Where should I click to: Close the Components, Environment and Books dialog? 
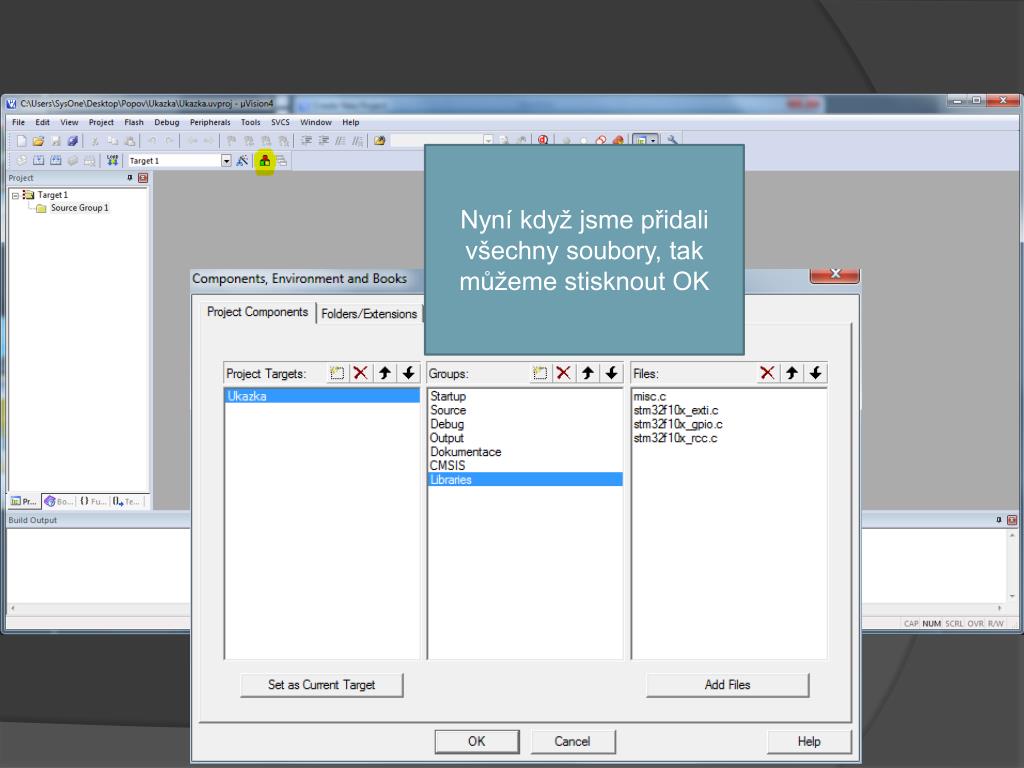click(x=835, y=274)
